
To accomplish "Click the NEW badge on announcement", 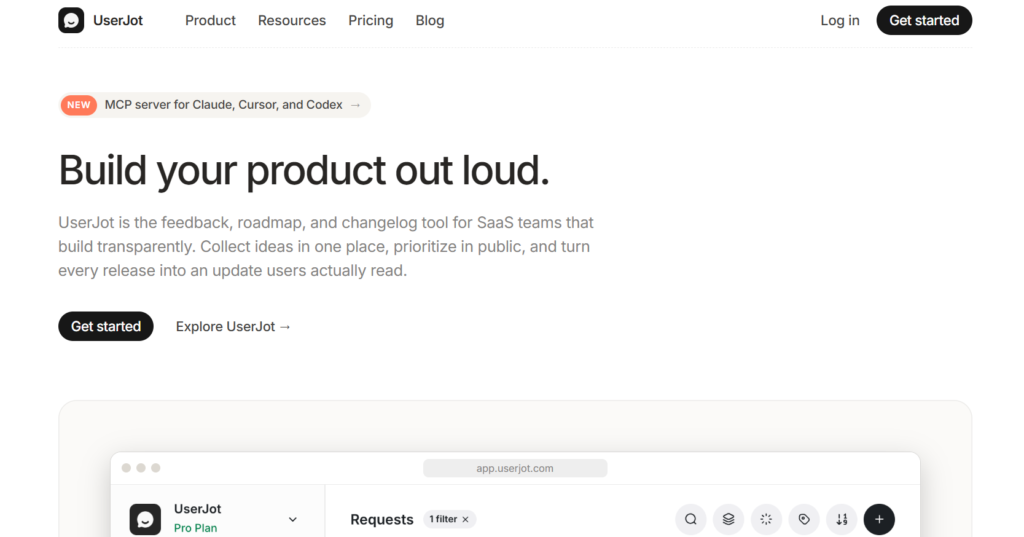I will click(79, 105).
